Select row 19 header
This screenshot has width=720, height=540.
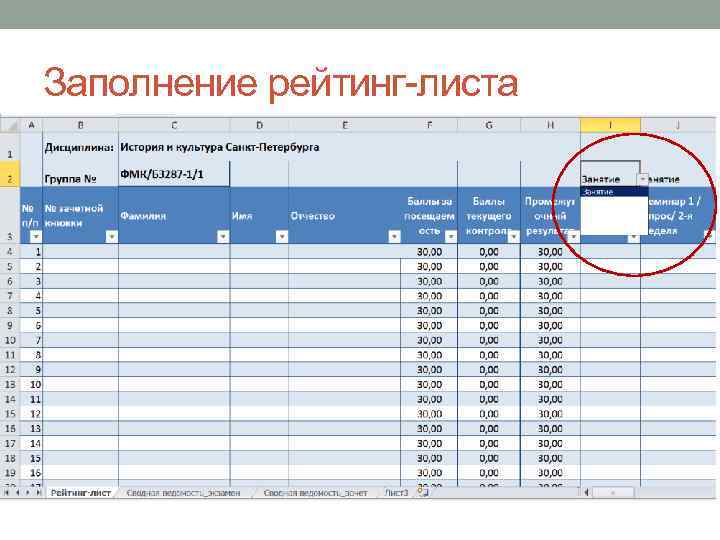(10, 473)
